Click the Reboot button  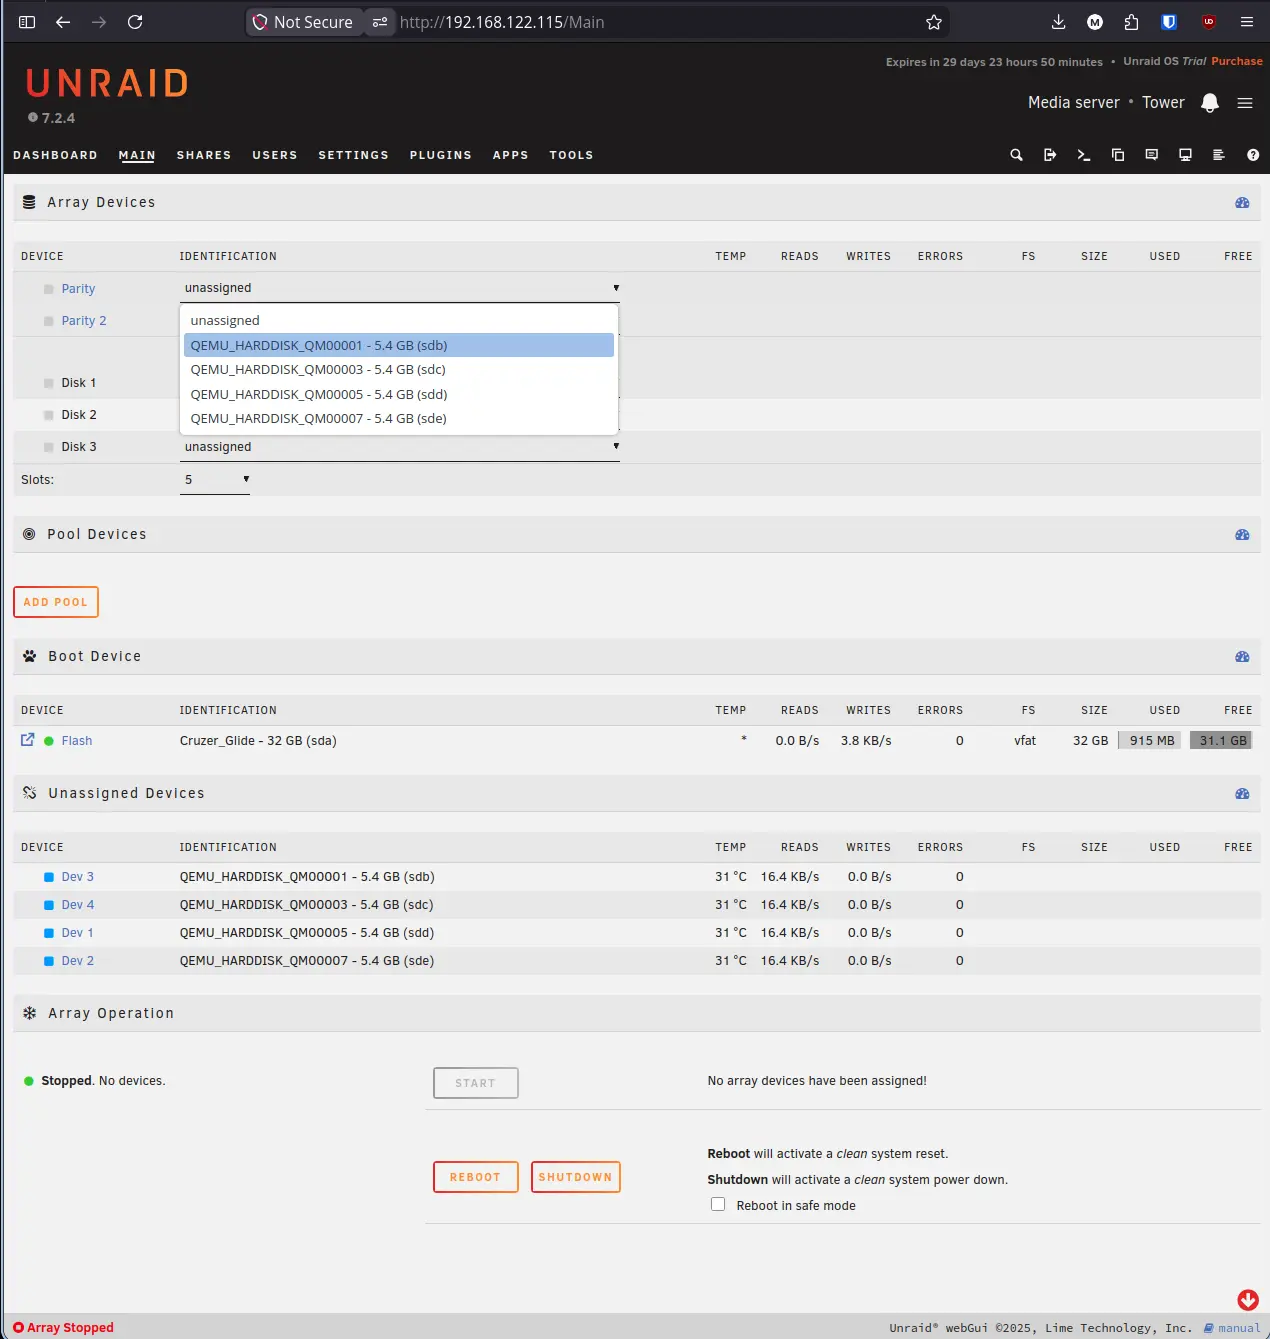tap(475, 1177)
